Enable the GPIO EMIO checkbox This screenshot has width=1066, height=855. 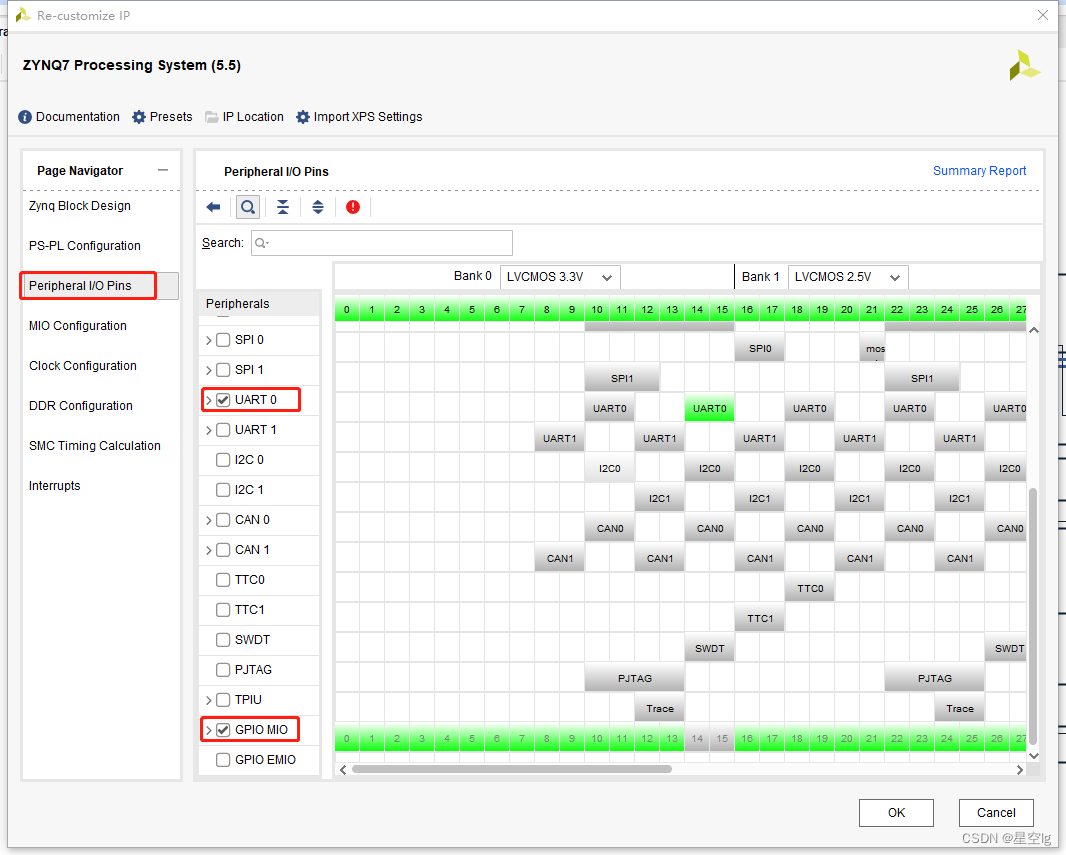tap(223, 760)
